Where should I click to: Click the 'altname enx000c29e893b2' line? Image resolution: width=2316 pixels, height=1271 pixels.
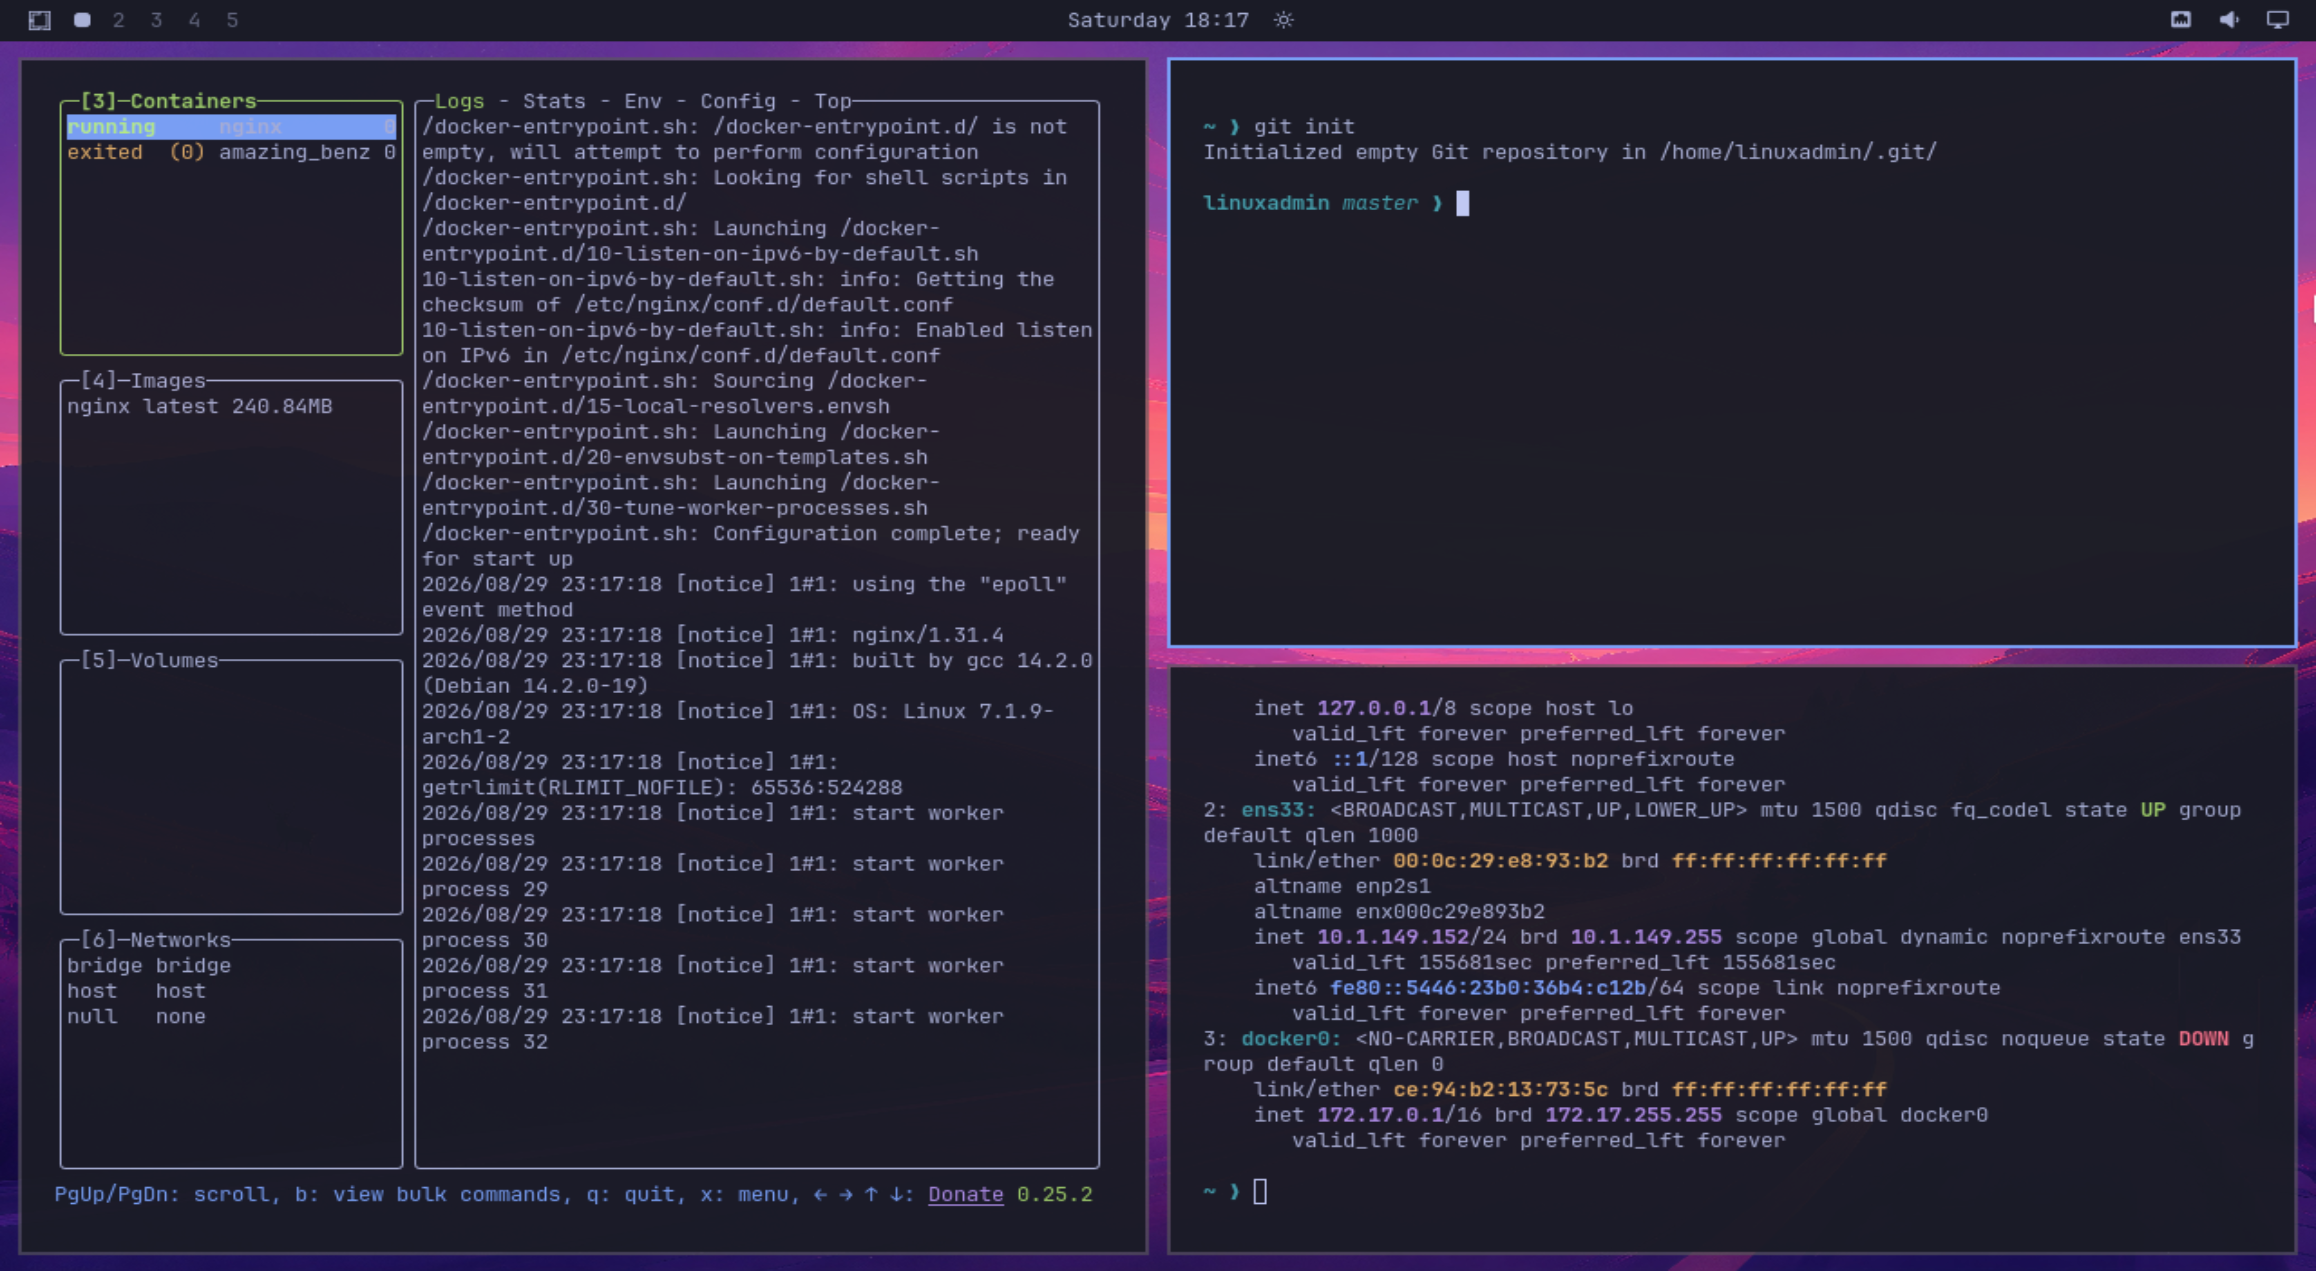coord(1399,912)
